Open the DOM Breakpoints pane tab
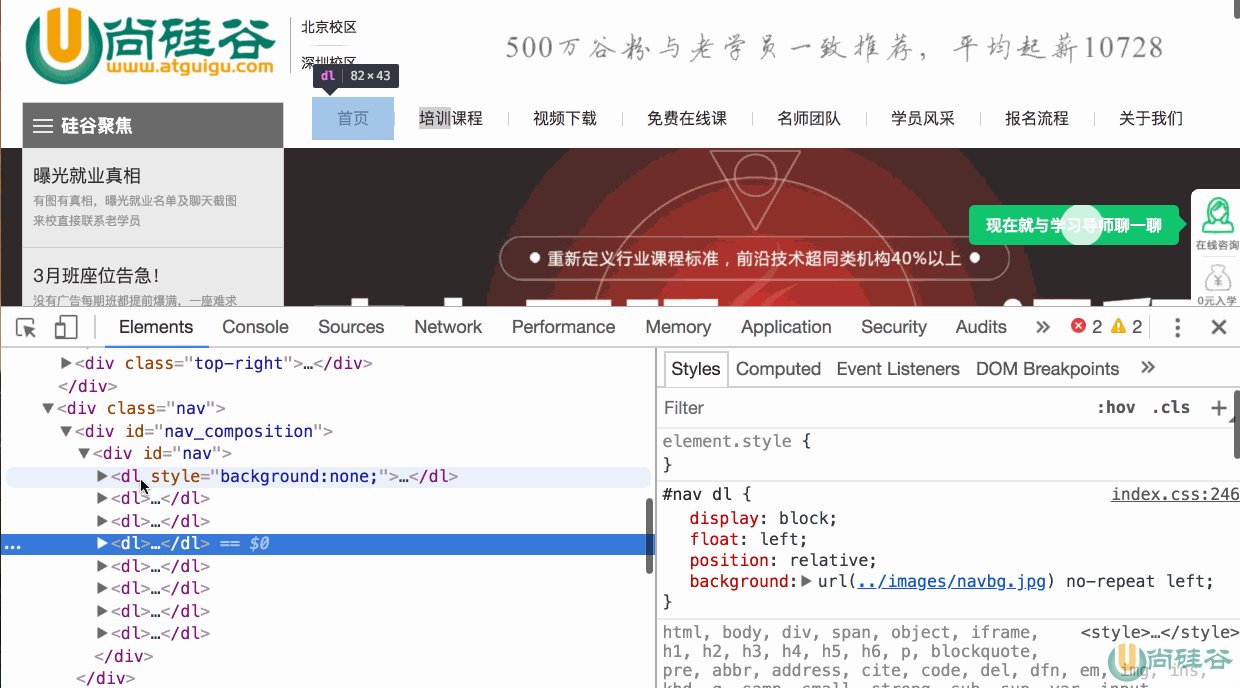Image resolution: width=1240 pixels, height=688 pixels. (x=1048, y=369)
